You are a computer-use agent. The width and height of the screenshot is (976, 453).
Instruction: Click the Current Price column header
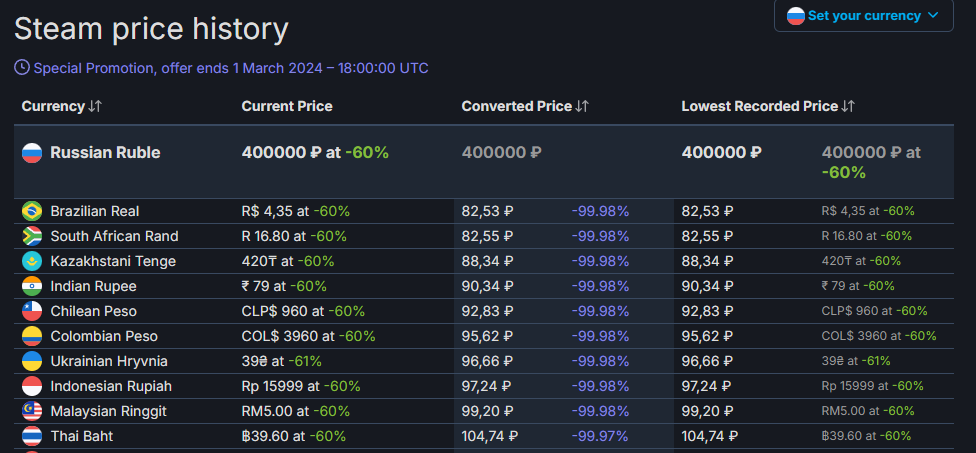[x=287, y=106]
